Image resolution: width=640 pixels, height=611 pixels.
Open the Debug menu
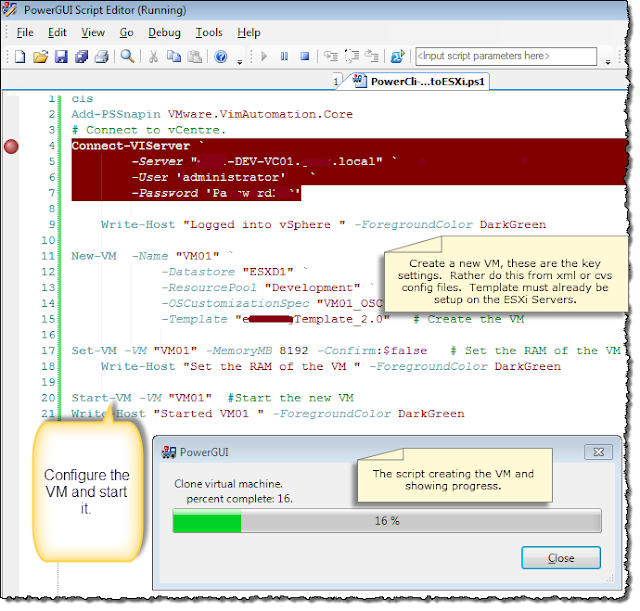click(x=164, y=32)
